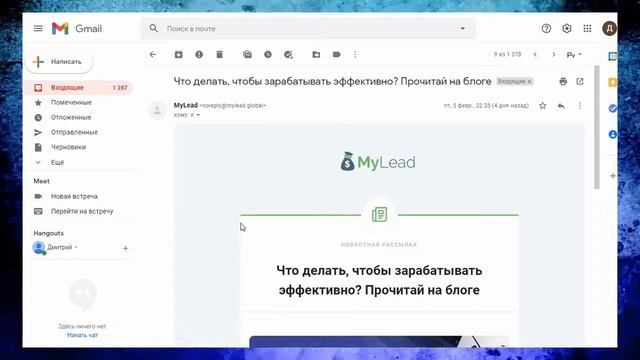
Task: Print the whole email
Action: (x=563, y=81)
